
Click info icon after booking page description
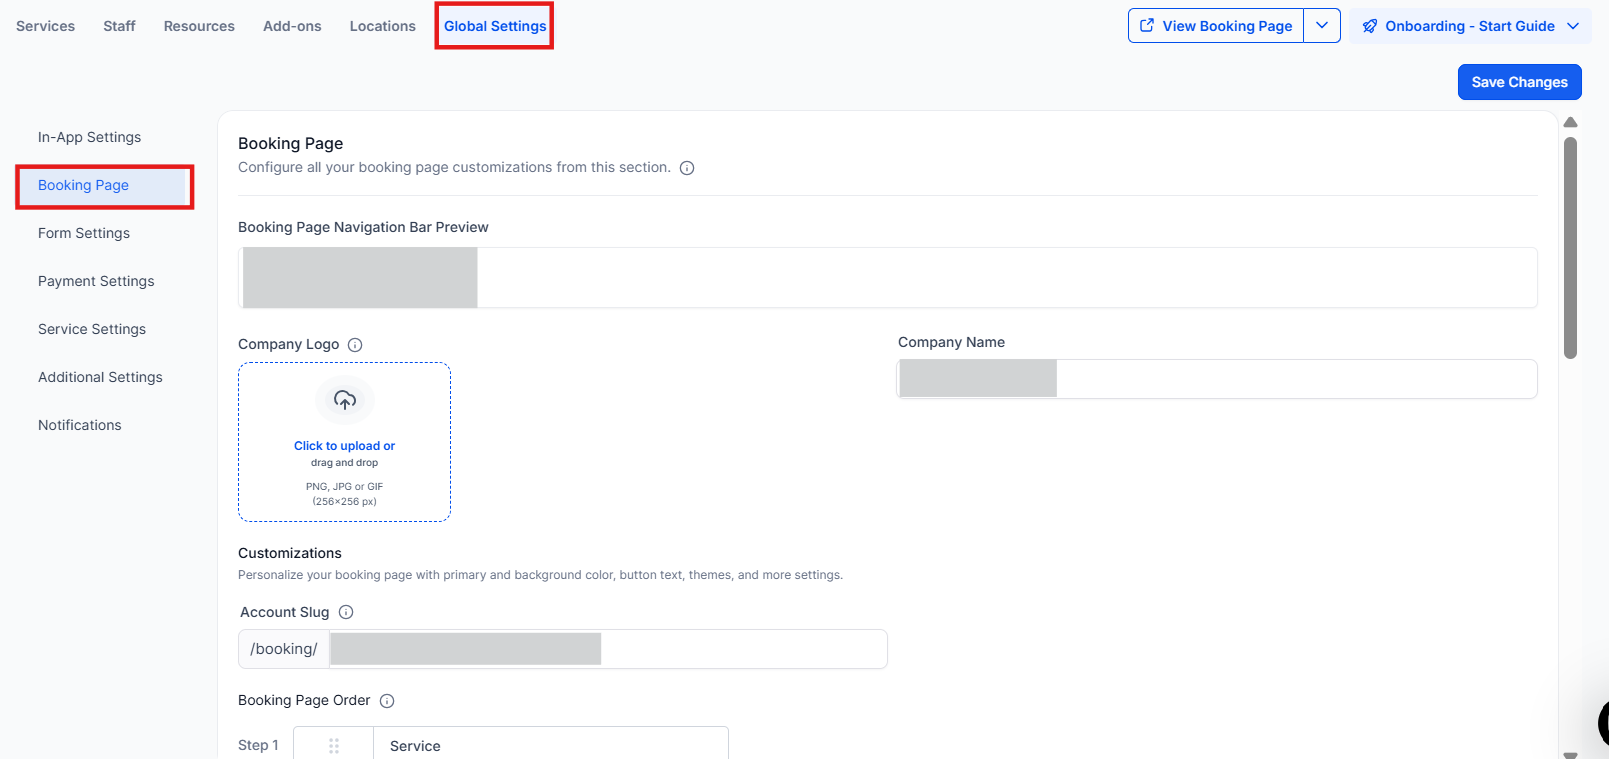tap(687, 168)
